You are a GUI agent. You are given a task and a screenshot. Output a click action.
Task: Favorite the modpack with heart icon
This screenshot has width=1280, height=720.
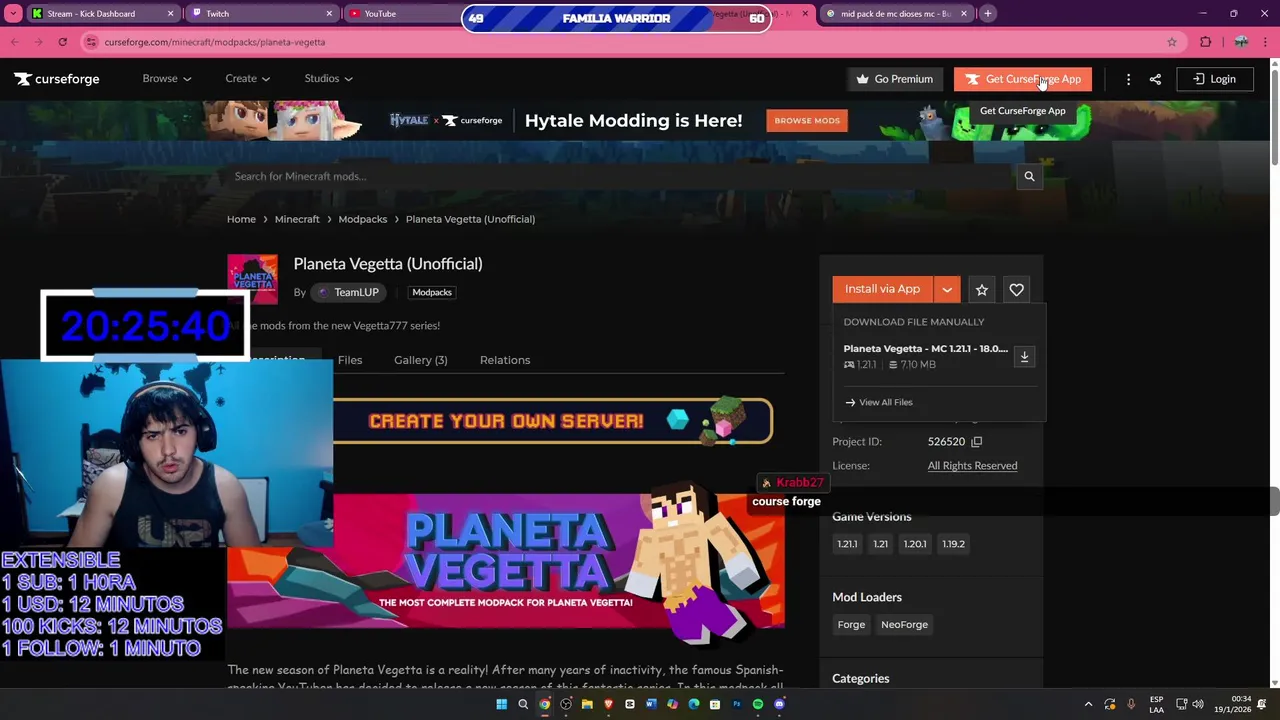pyautogui.click(x=1016, y=289)
